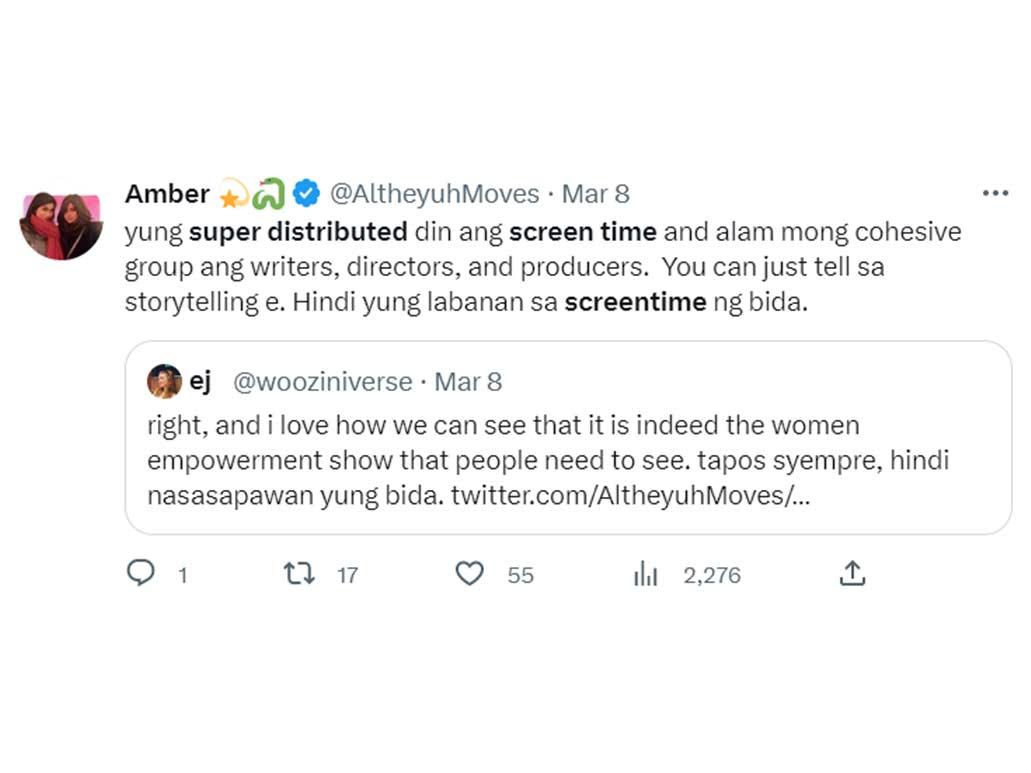Open the @AltheyuhMoves handle link

(x=435, y=193)
